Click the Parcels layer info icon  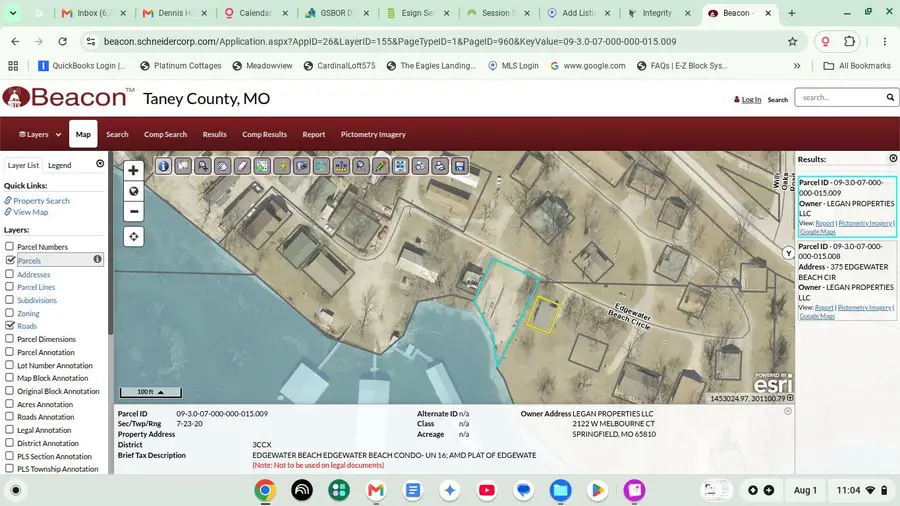coord(98,259)
